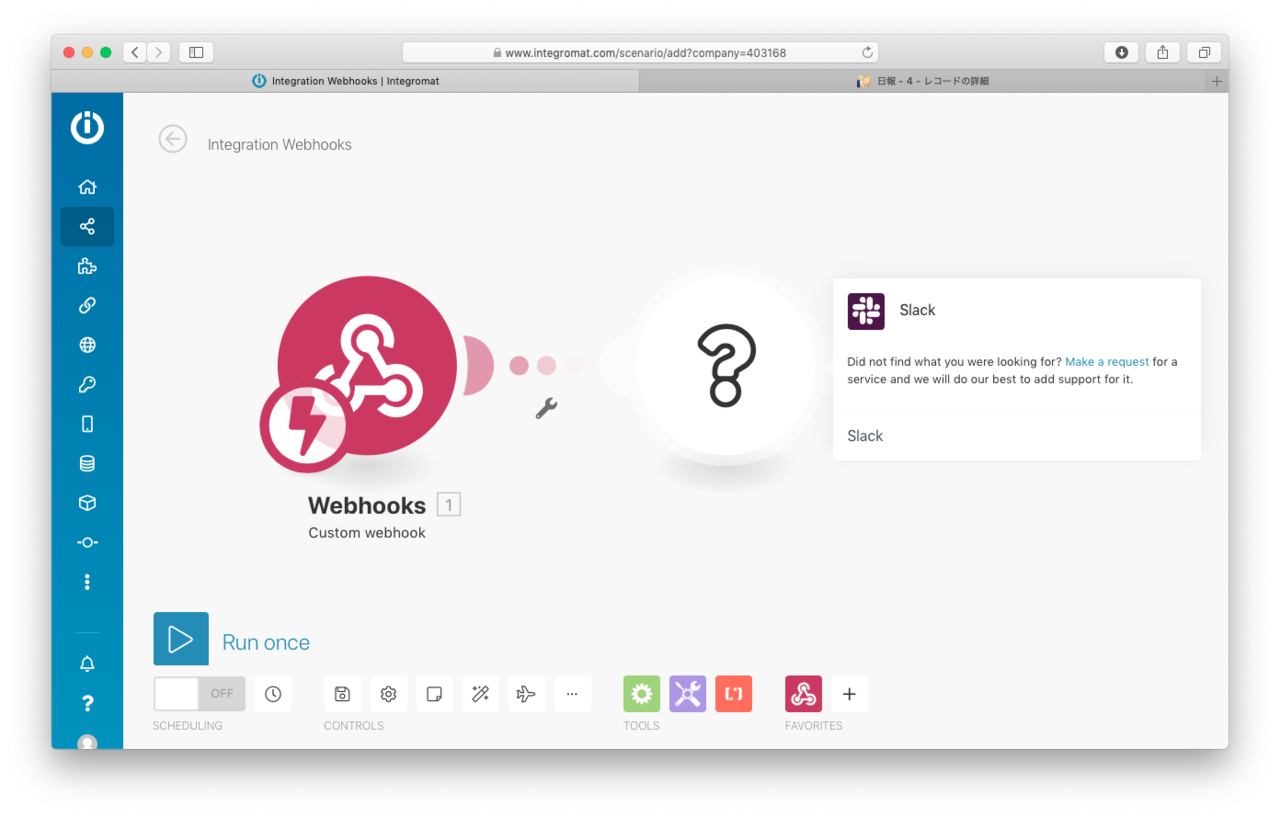This screenshot has height=817, width=1280.
Task: Open a new Safari tab
Action: pyautogui.click(x=1217, y=81)
